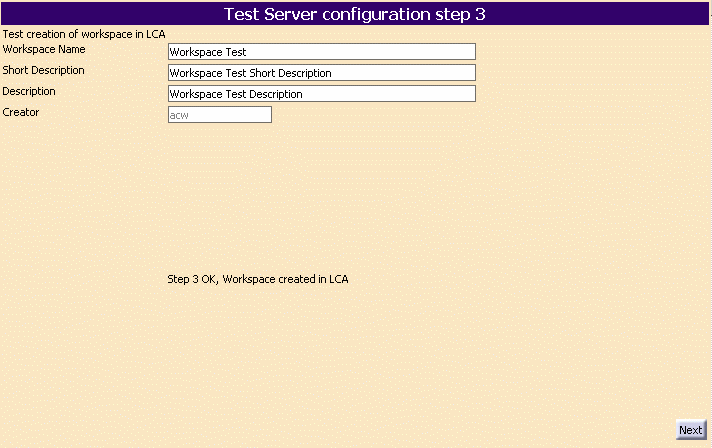The width and height of the screenshot is (712, 448).
Task: Click 'Workspace Test Description' text in the field
Action: pos(236,94)
